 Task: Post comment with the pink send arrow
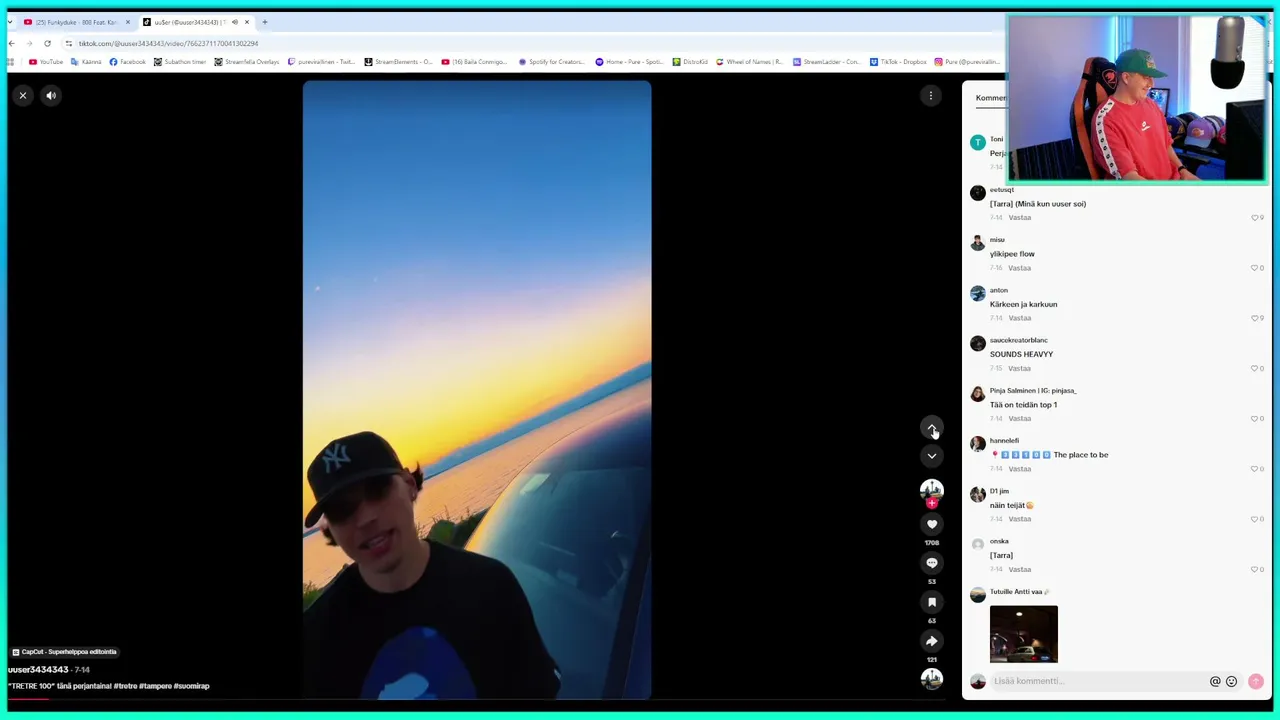[x=1255, y=681]
